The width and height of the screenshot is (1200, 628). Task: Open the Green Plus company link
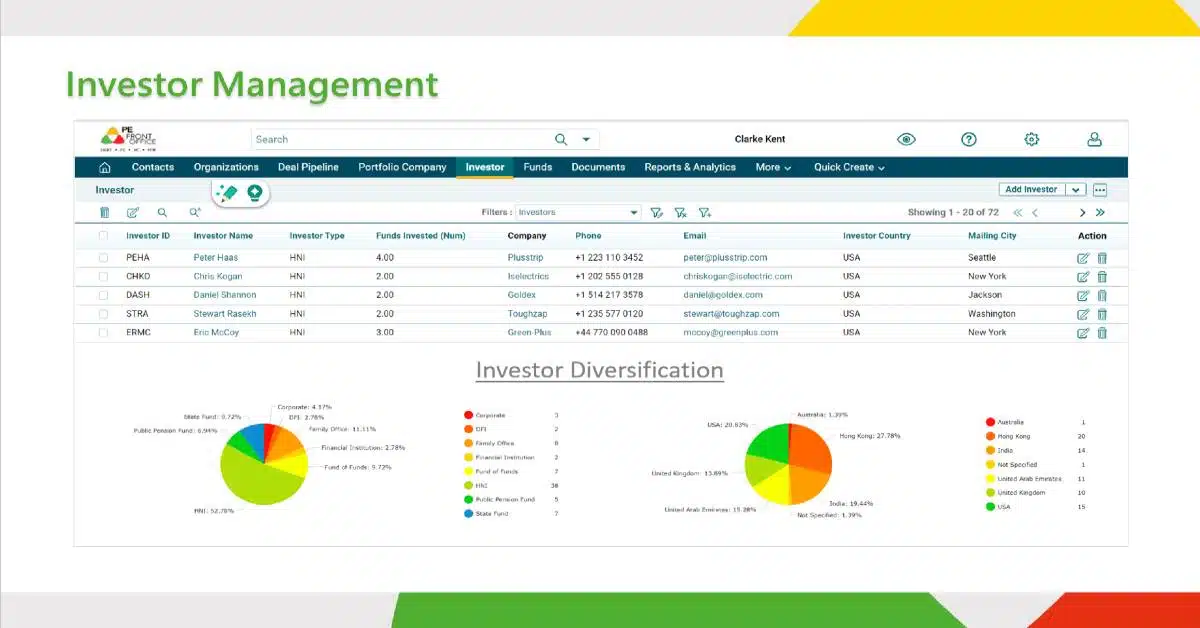coord(529,333)
